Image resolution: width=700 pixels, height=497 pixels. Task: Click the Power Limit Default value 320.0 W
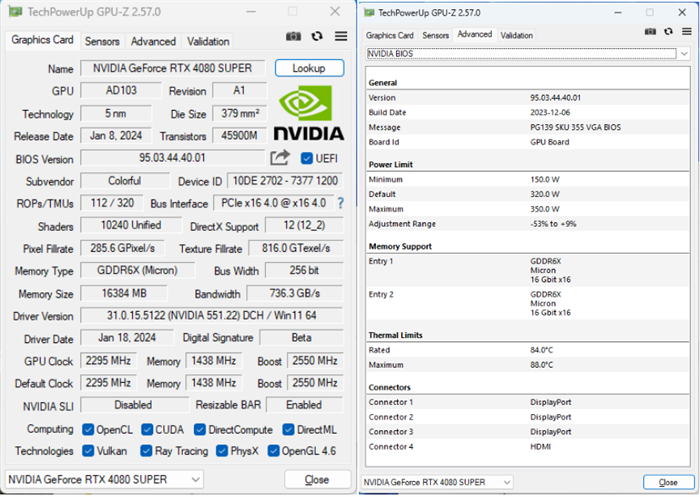pos(545,194)
